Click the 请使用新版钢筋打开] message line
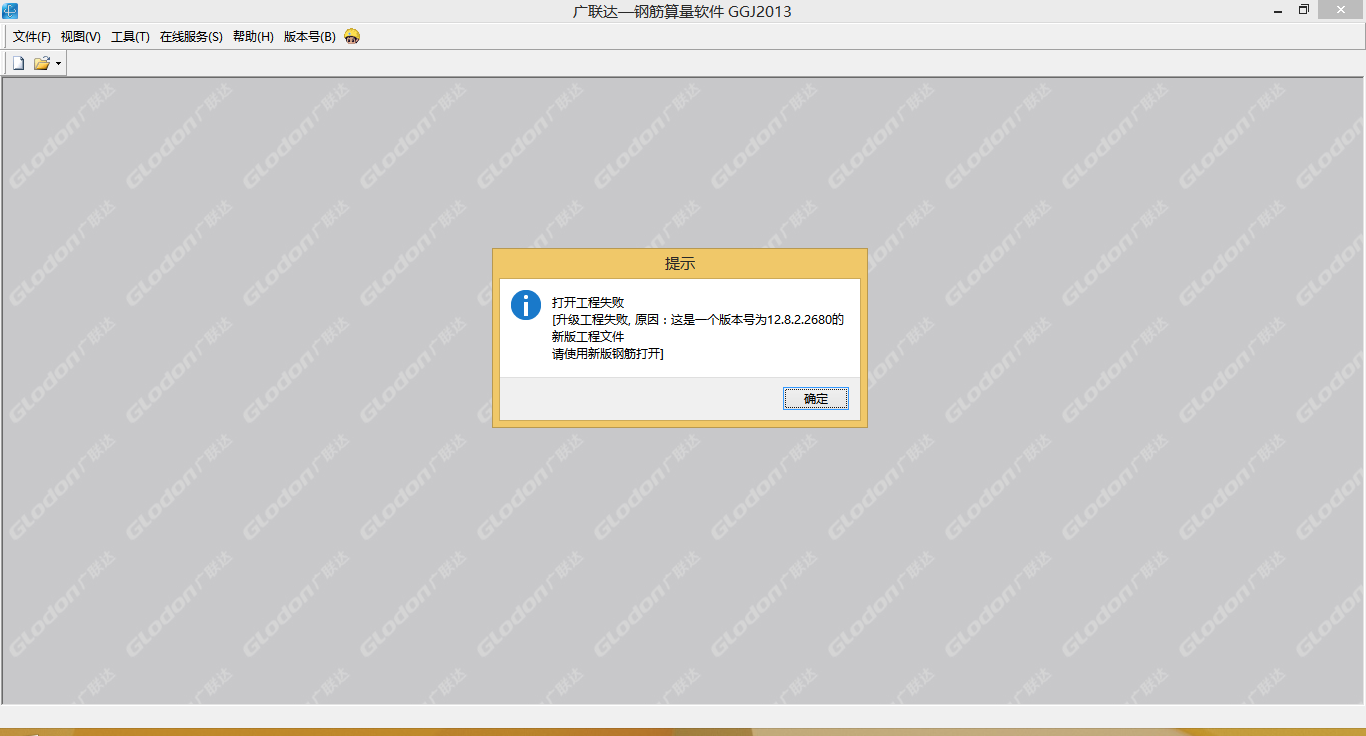The image size is (1366, 736). 608,354
